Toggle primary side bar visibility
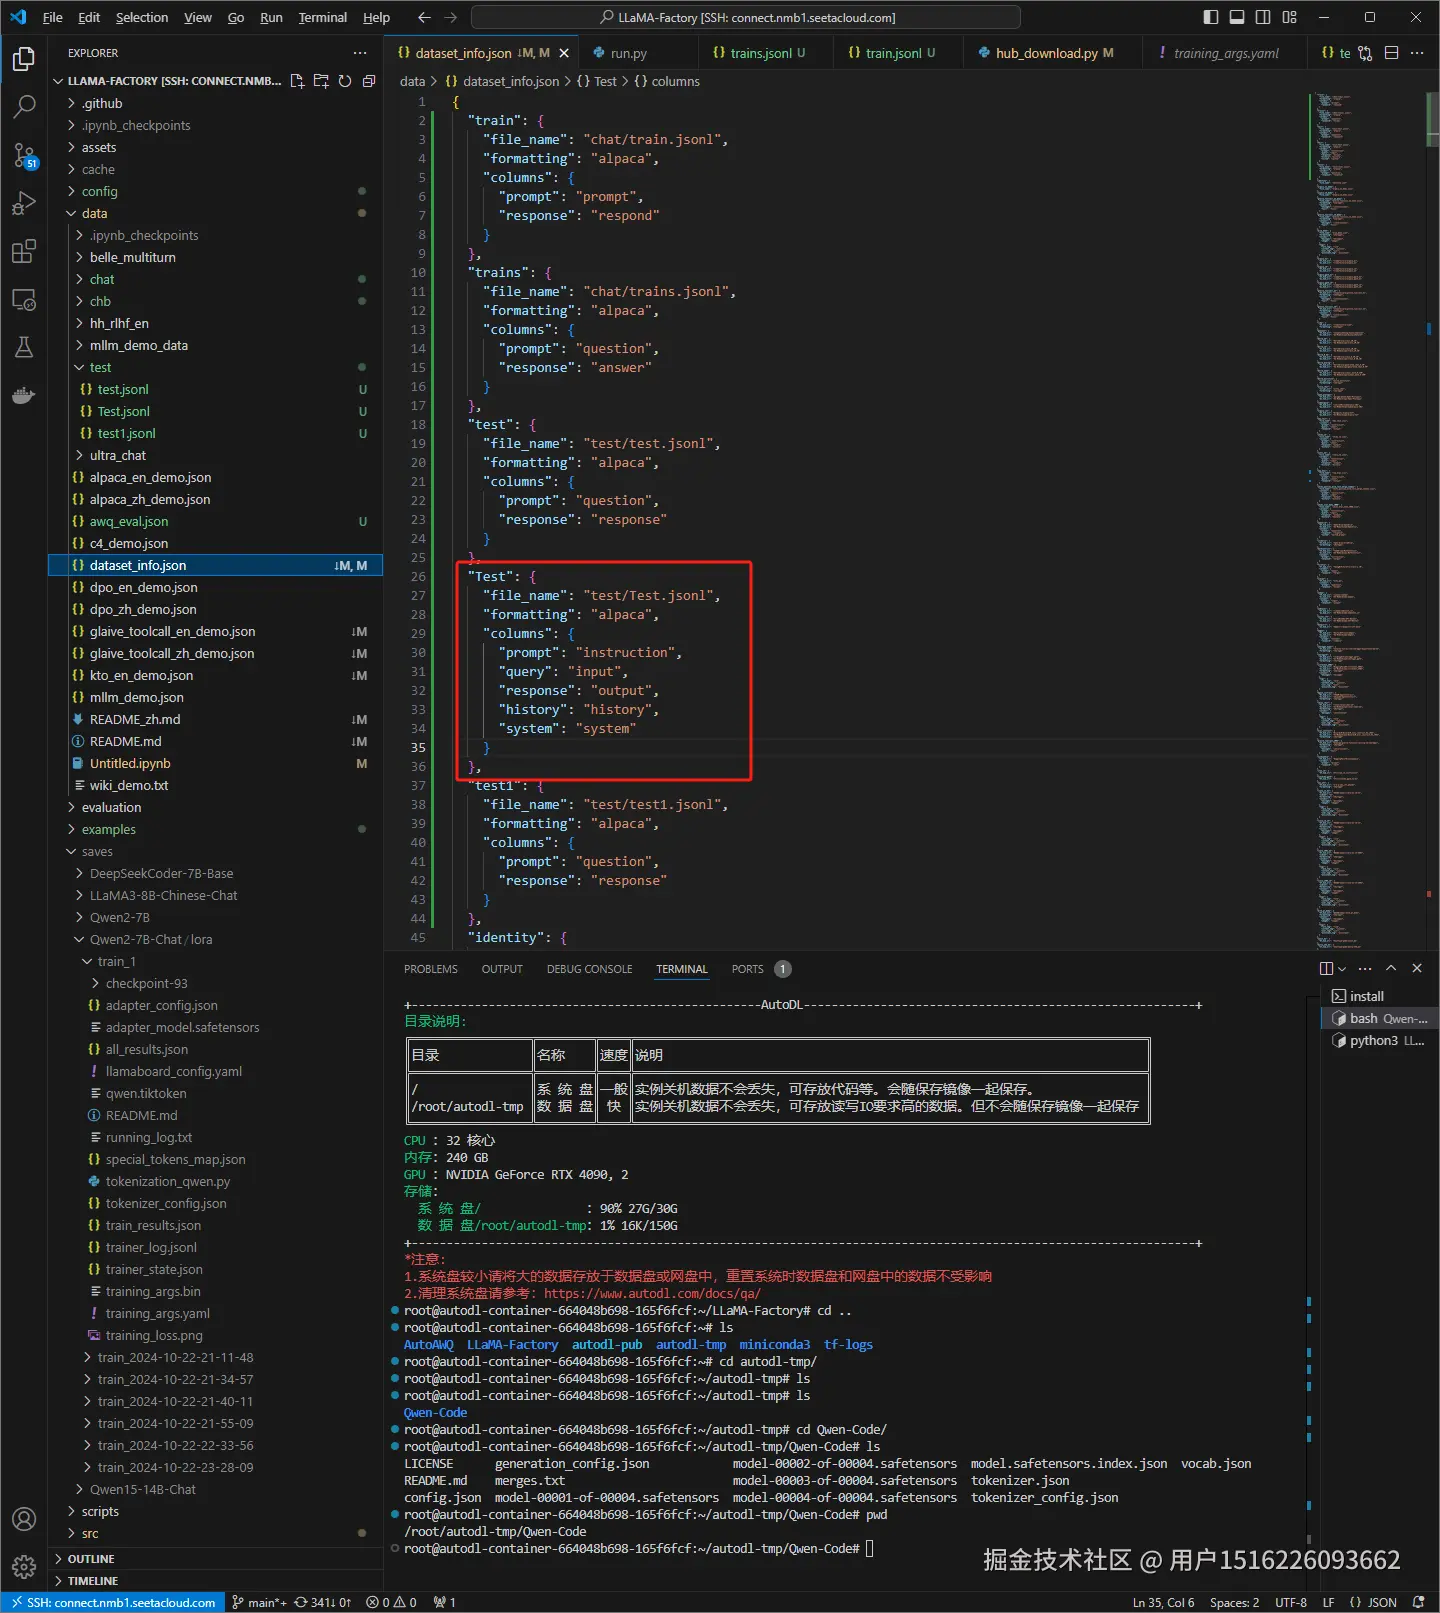This screenshot has width=1440, height=1613. [1211, 17]
